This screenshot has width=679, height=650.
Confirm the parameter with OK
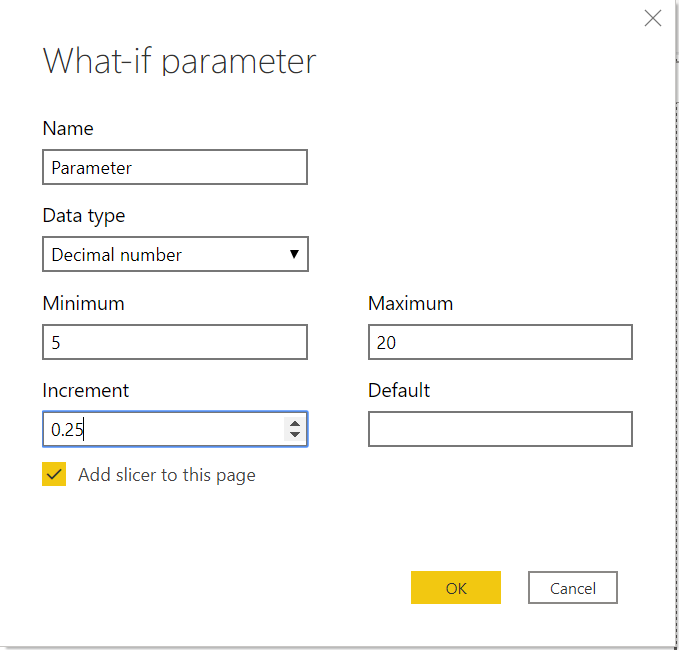[x=456, y=588]
